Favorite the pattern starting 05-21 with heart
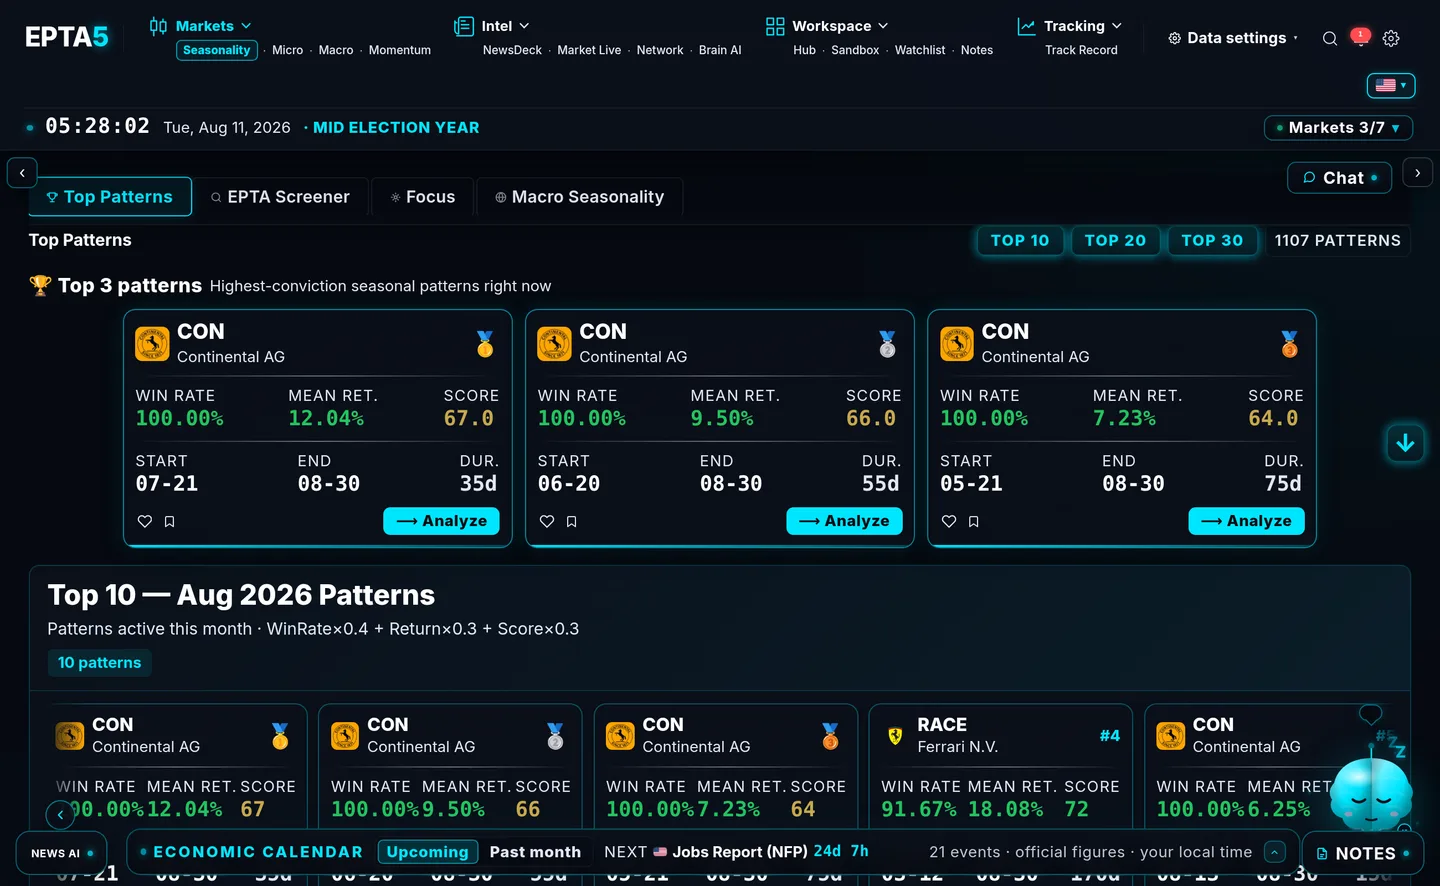 [949, 521]
